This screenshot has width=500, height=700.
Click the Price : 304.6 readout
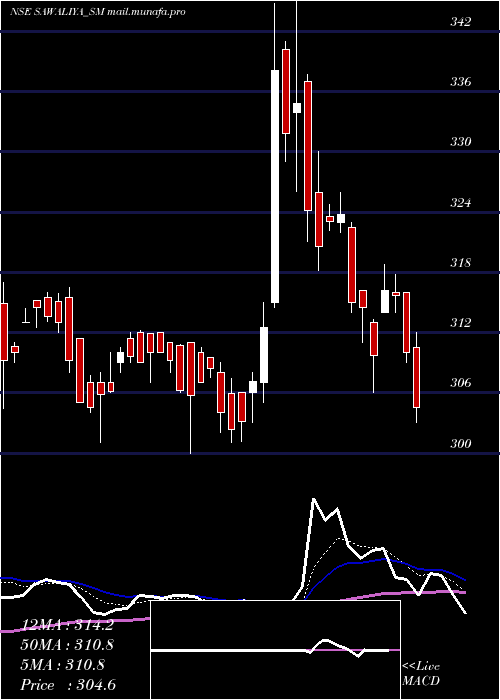(68, 685)
